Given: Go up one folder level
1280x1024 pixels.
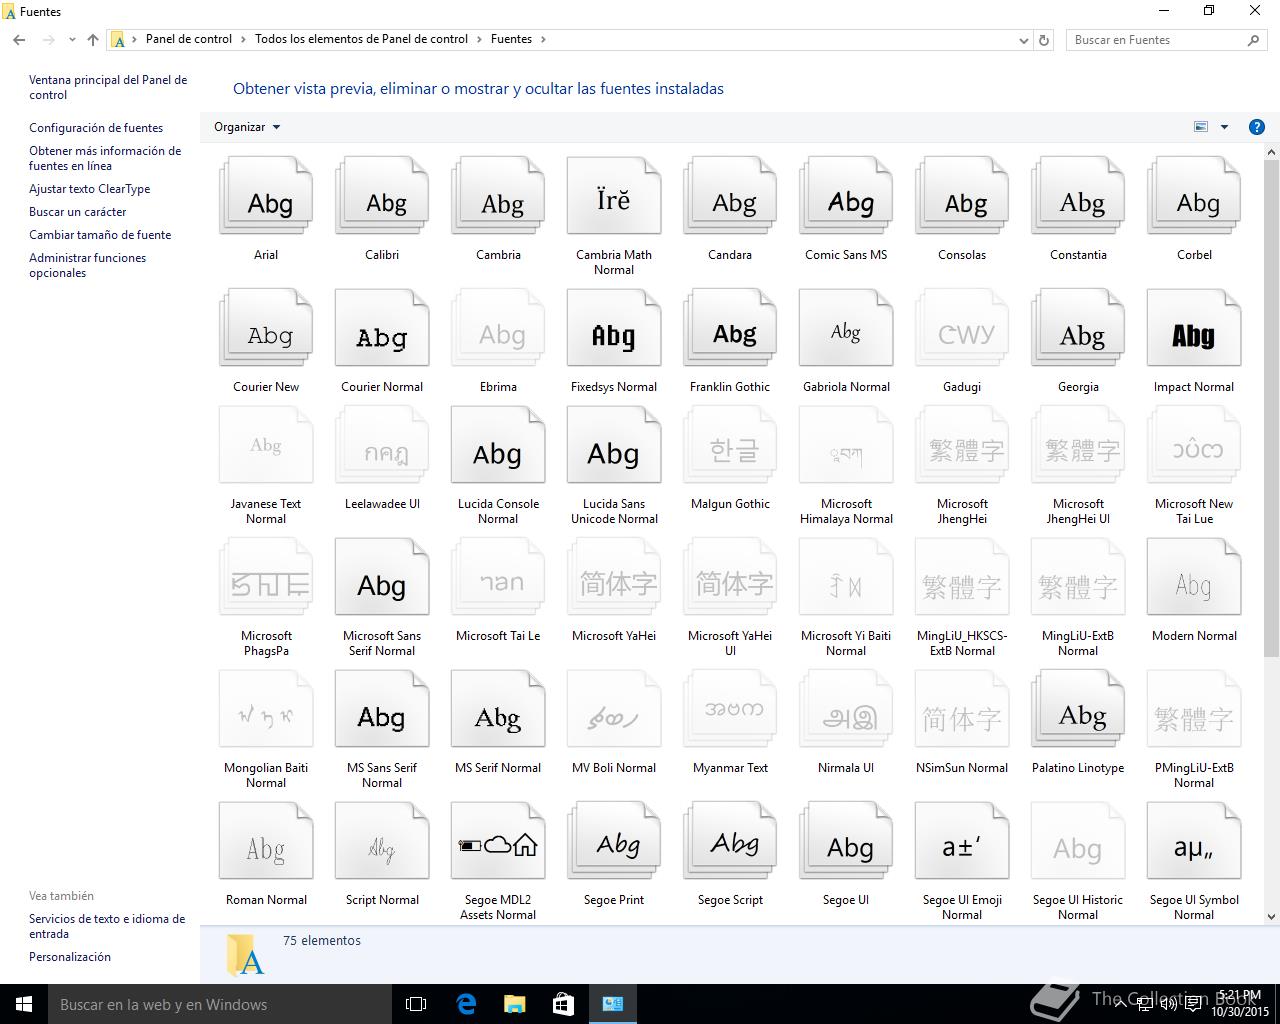Looking at the screenshot, I should pos(93,40).
